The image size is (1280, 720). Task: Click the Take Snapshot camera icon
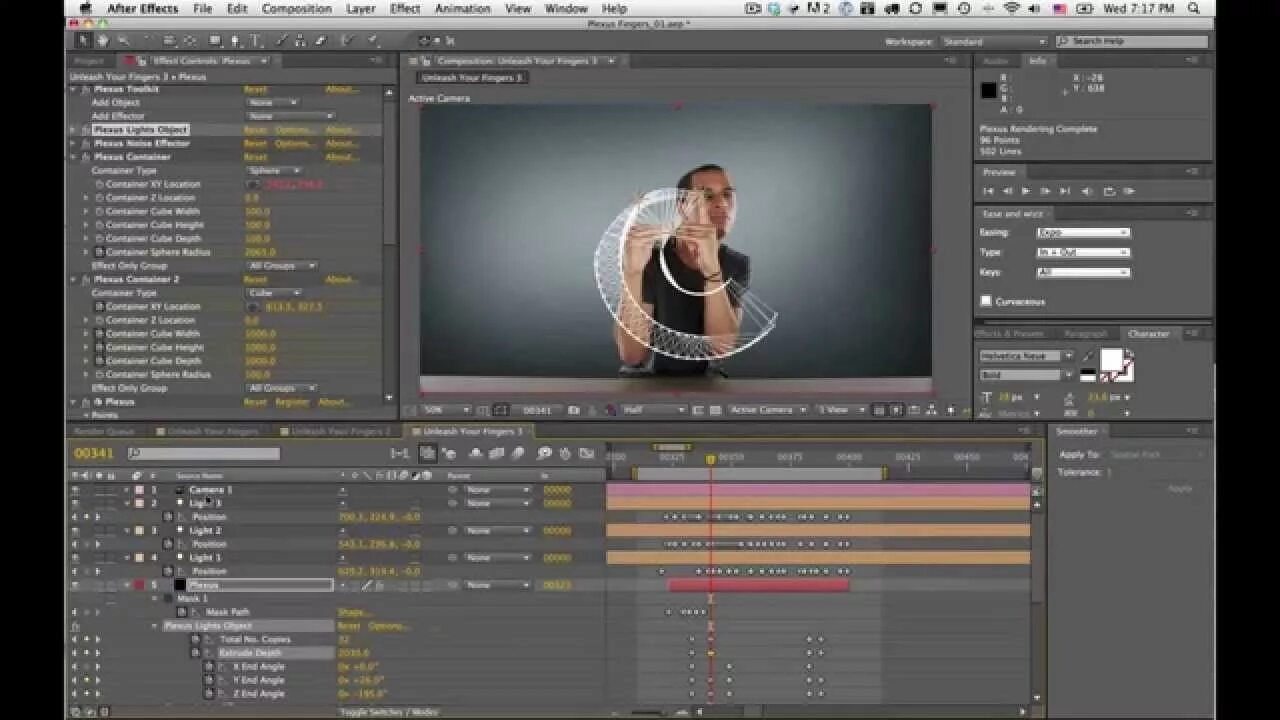tap(573, 410)
